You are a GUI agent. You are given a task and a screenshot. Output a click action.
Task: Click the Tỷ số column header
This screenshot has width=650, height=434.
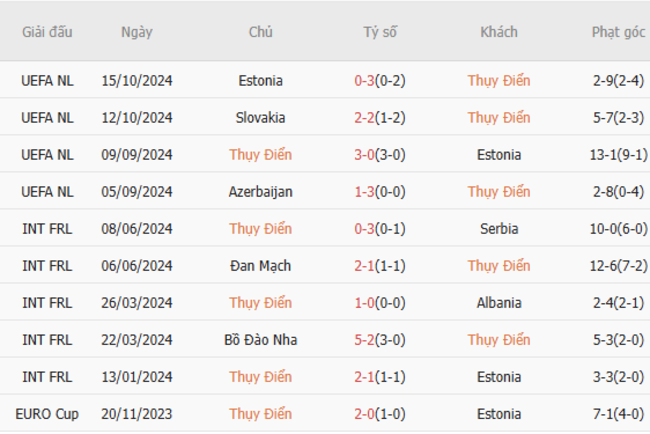coord(380,32)
